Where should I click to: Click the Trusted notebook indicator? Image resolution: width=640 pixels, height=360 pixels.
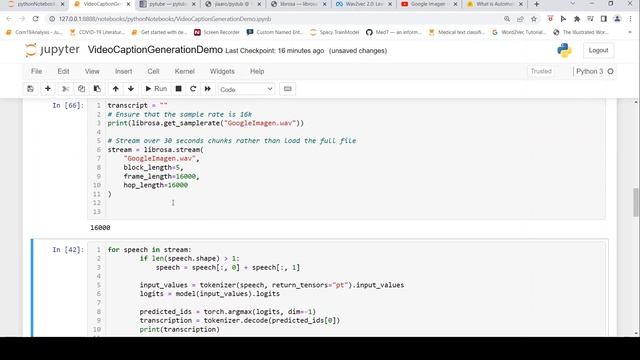point(541,71)
